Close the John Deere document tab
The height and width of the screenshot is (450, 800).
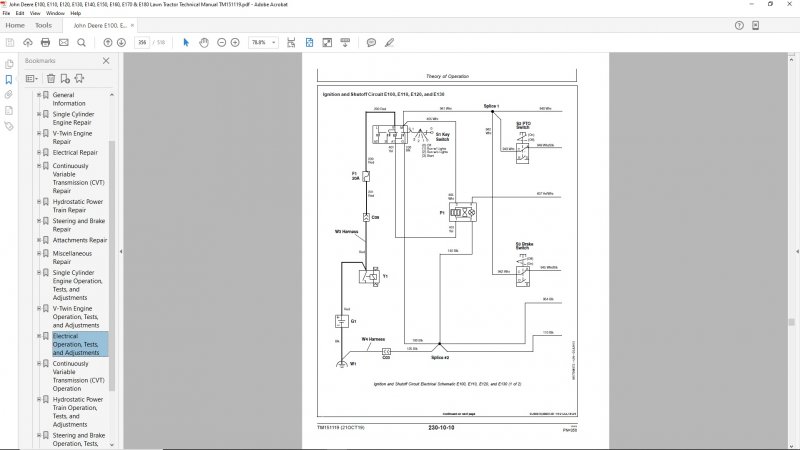[x=133, y=26]
